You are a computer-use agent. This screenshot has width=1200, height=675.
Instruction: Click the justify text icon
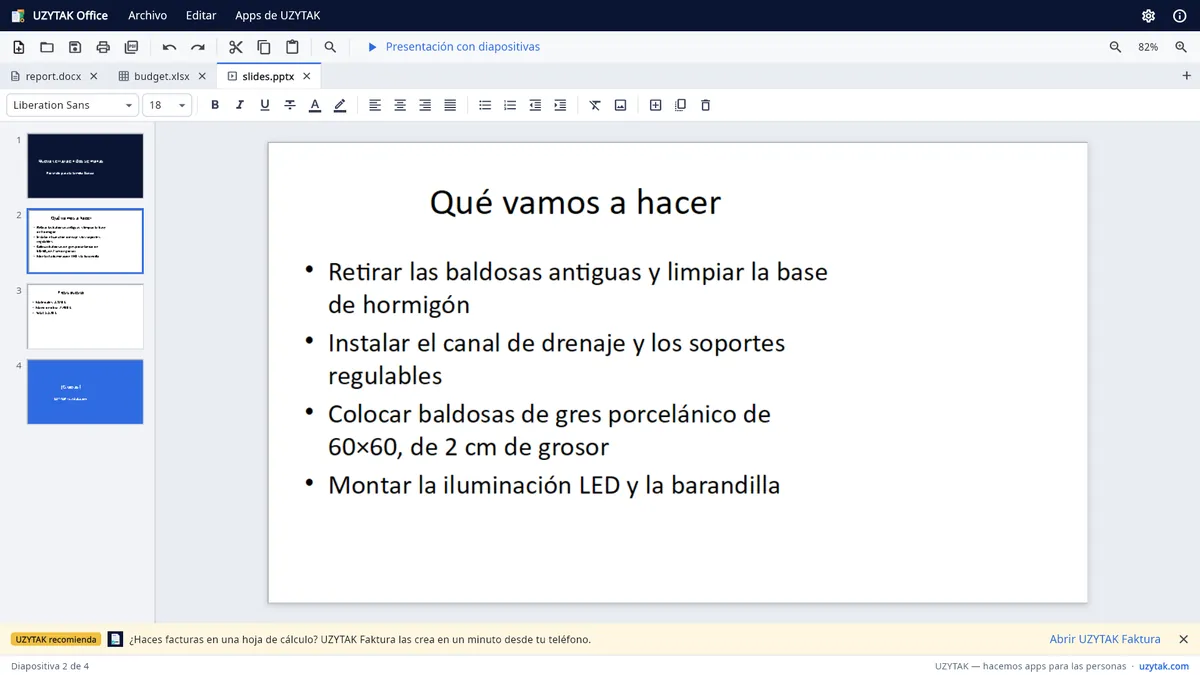(x=450, y=105)
